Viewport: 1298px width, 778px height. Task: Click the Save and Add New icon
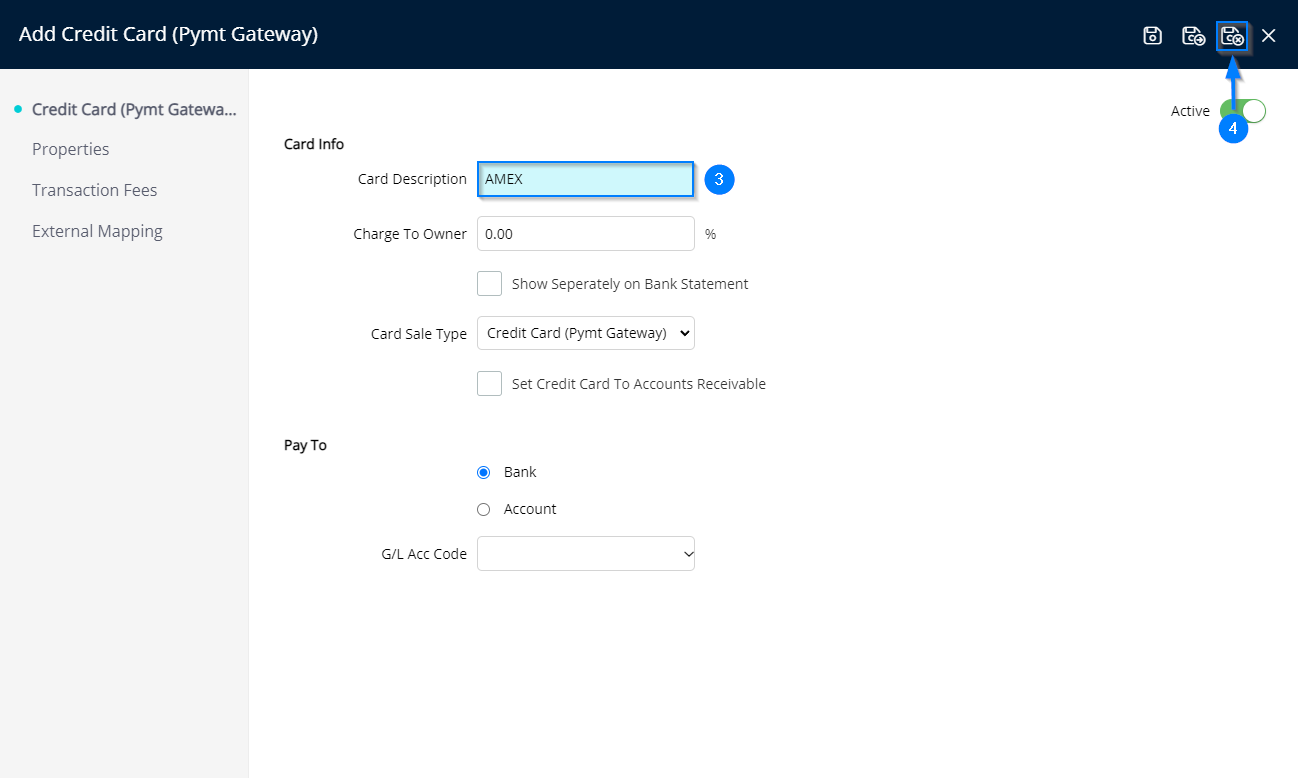[x=1192, y=36]
